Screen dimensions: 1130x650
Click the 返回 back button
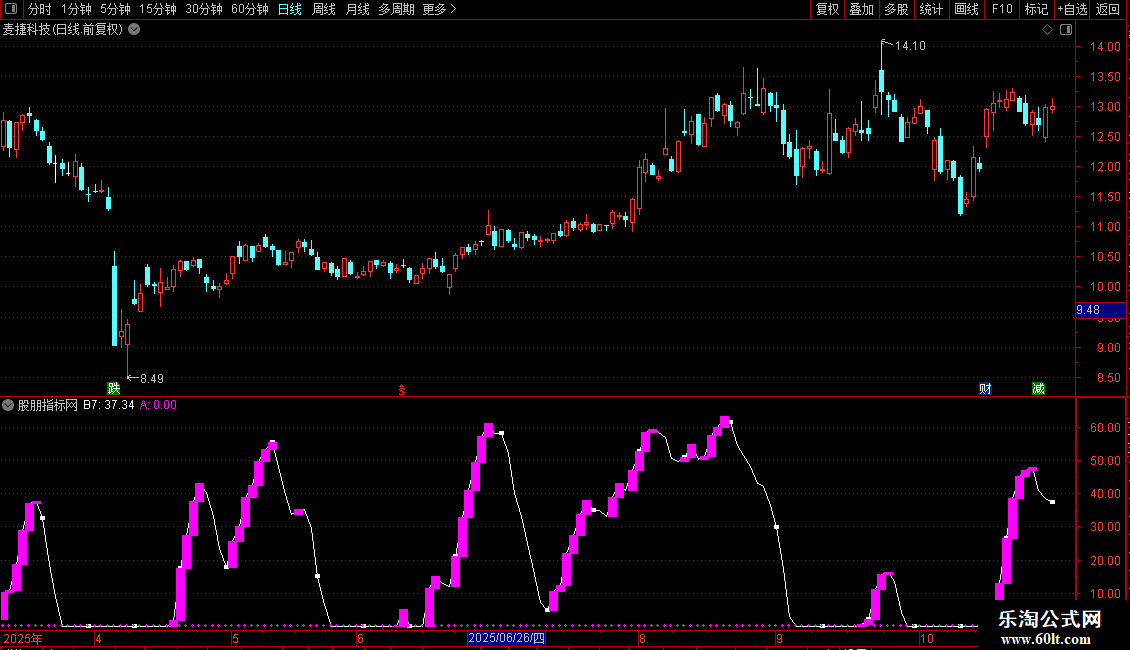click(x=1108, y=9)
